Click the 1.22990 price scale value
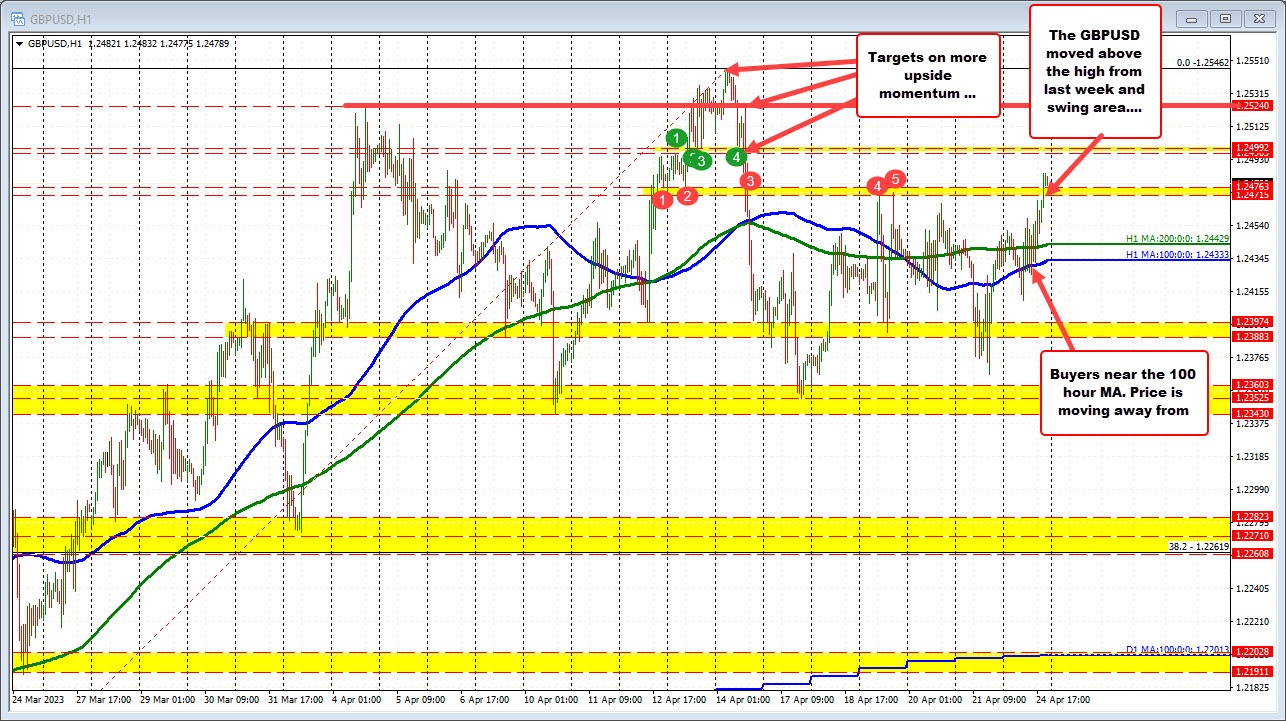Viewport: 1286px width, 721px height. pos(1251,489)
